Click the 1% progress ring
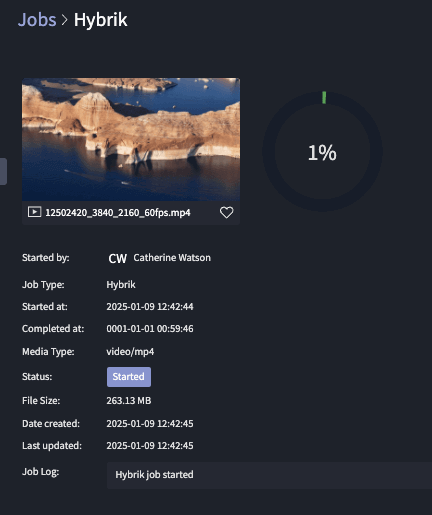Image resolution: width=432 pixels, height=515 pixels. (x=322, y=152)
